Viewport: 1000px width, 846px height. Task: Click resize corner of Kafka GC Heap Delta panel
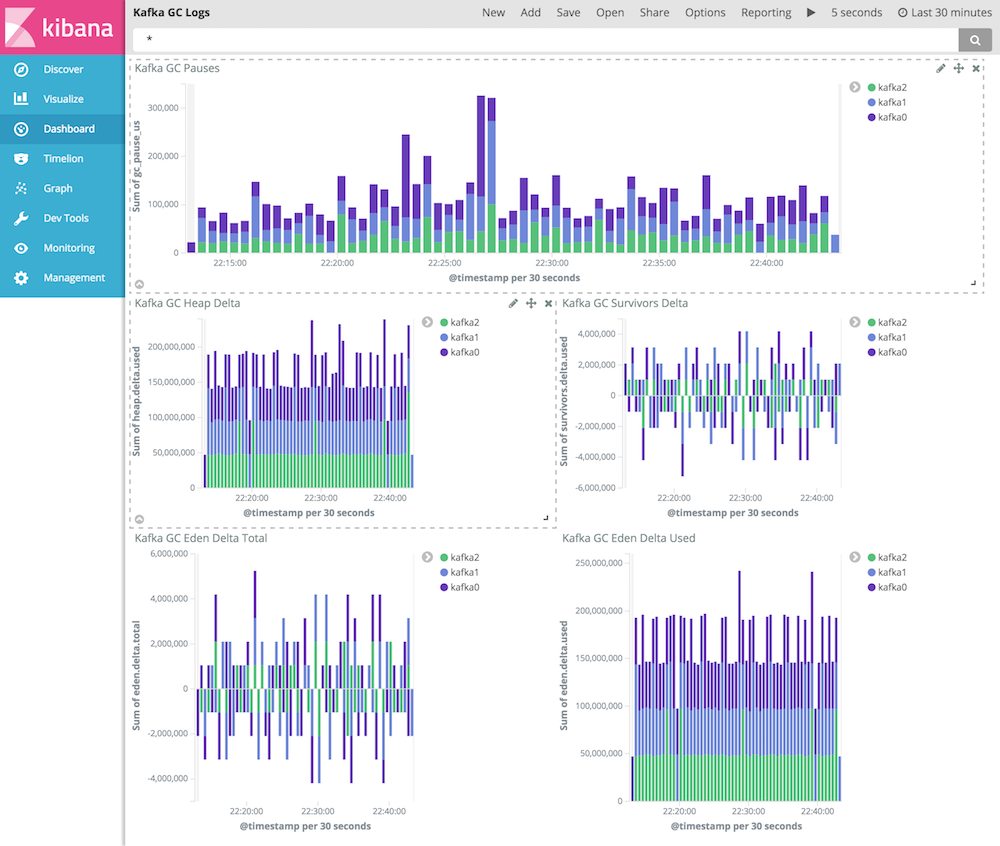(546, 518)
